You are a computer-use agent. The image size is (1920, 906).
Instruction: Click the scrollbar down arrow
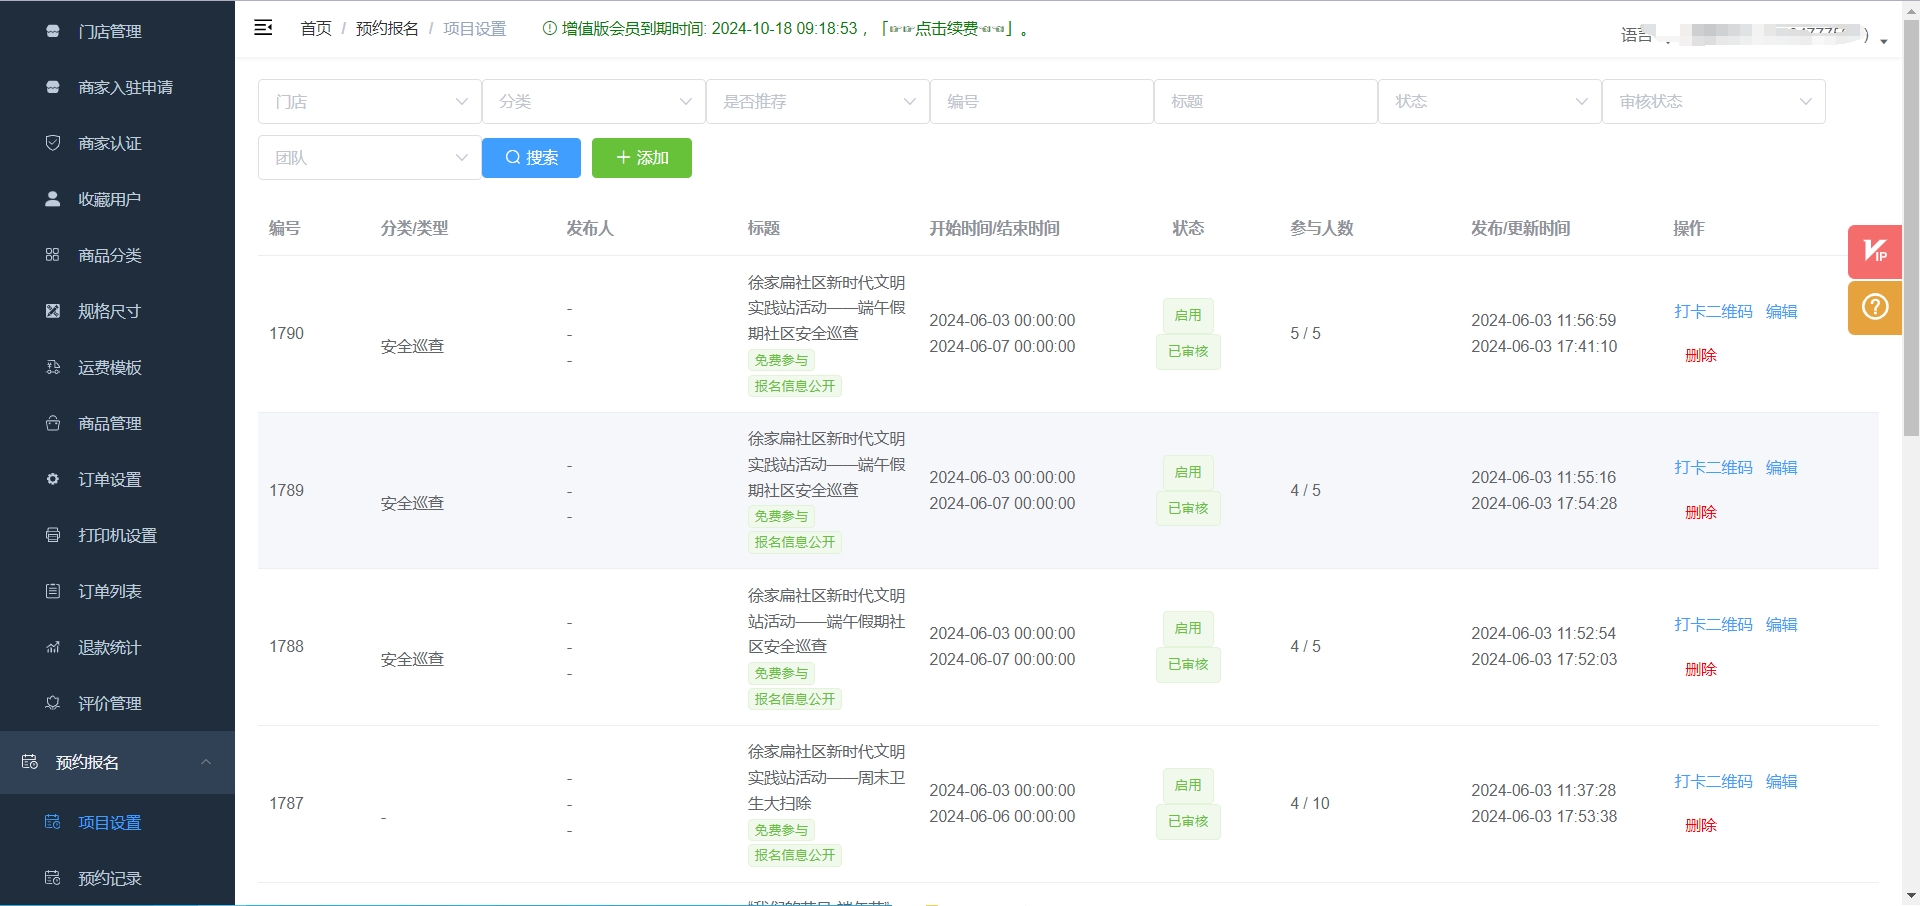pyautogui.click(x=1911, y=896)
